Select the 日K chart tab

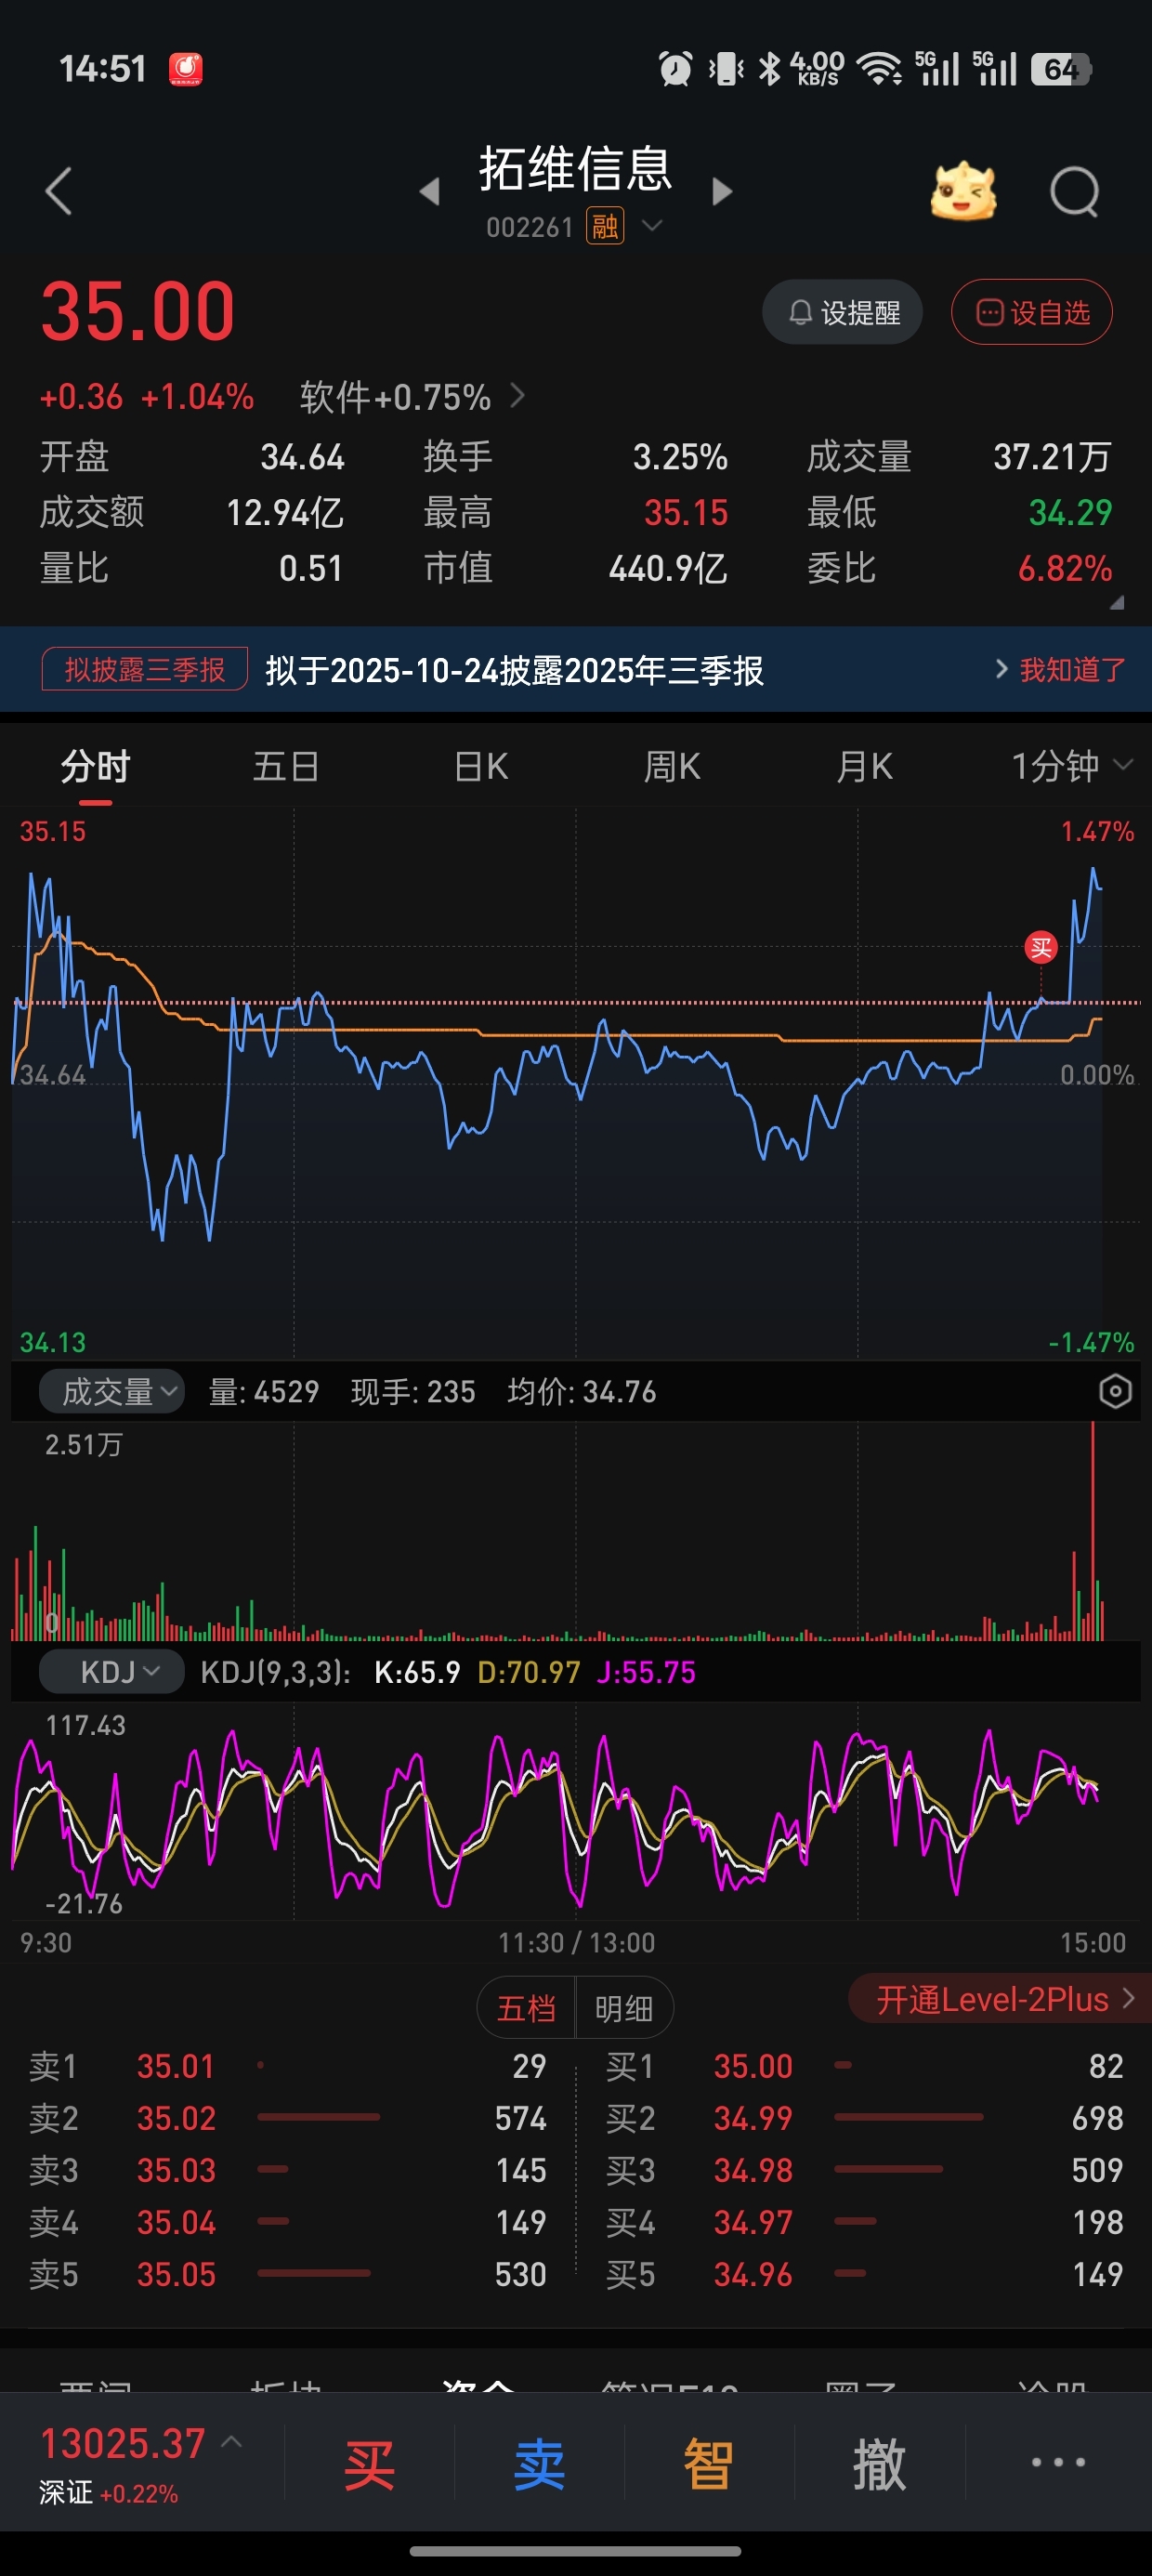point(481,767)
